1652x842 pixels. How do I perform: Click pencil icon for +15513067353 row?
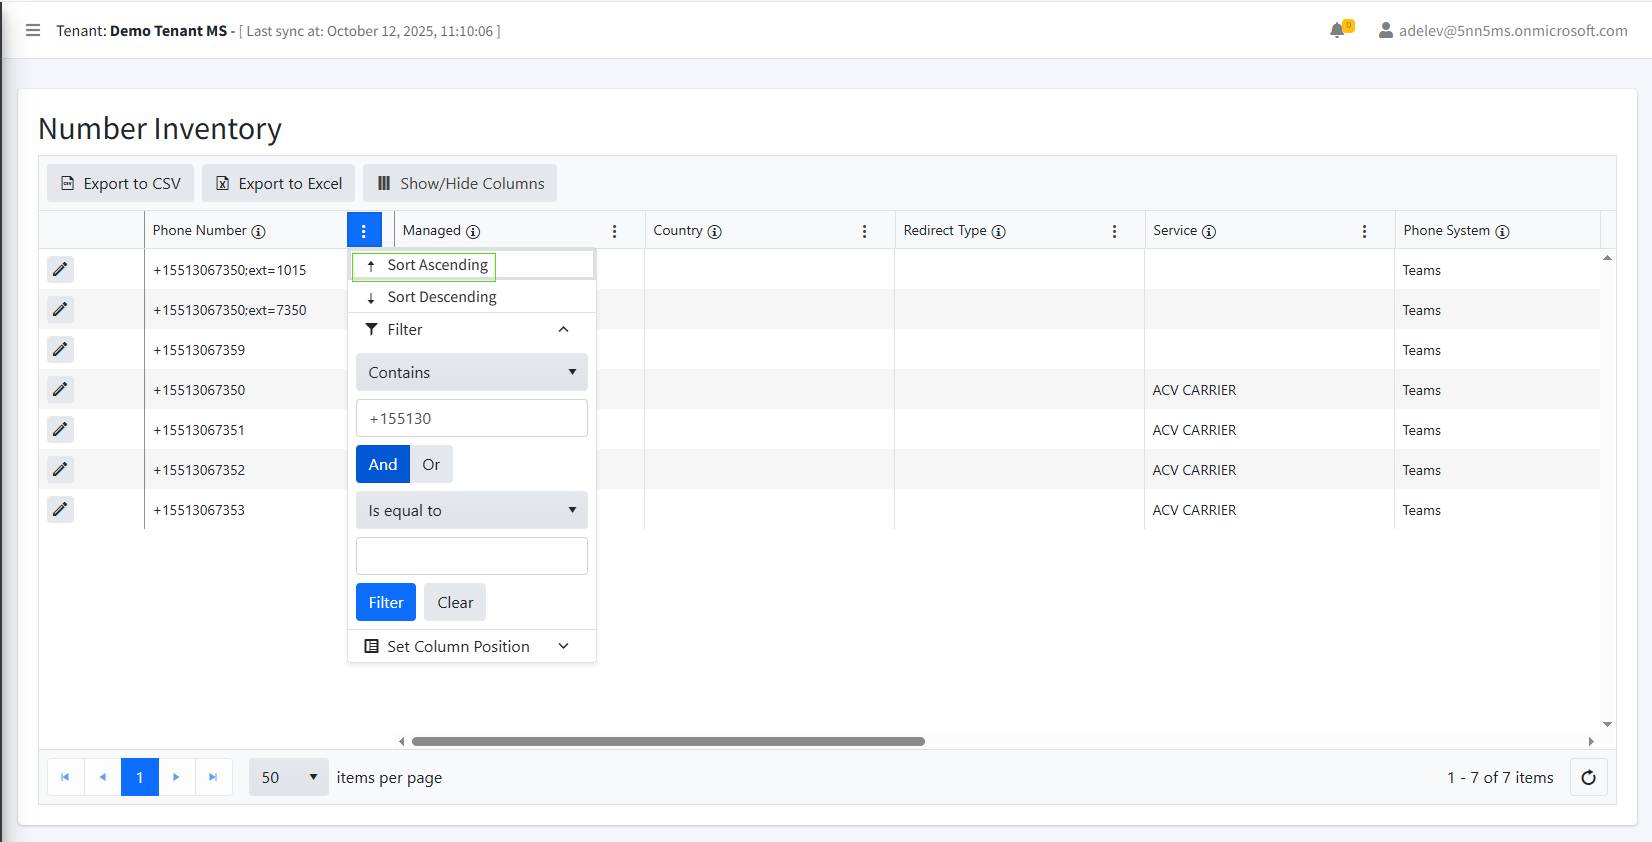click(60, 509)
